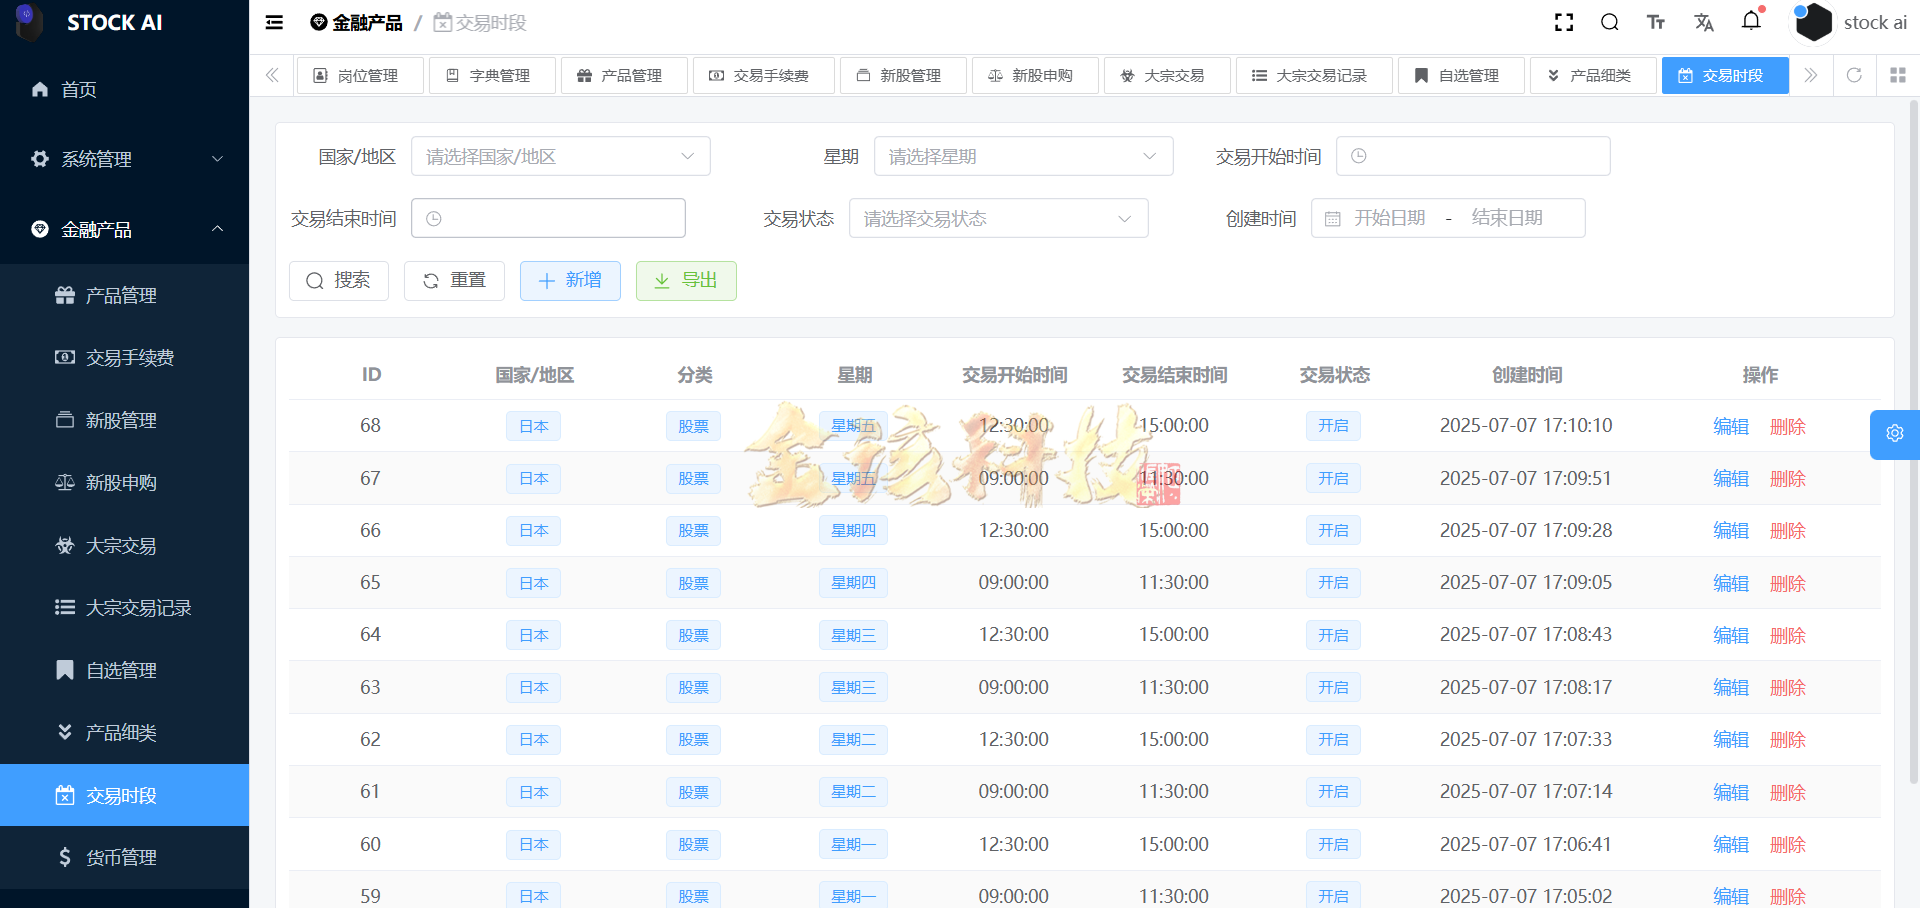Collapse the sidebar using the hamburger icon
This screenshot has width=1920, height=908.
coord(274,22)
